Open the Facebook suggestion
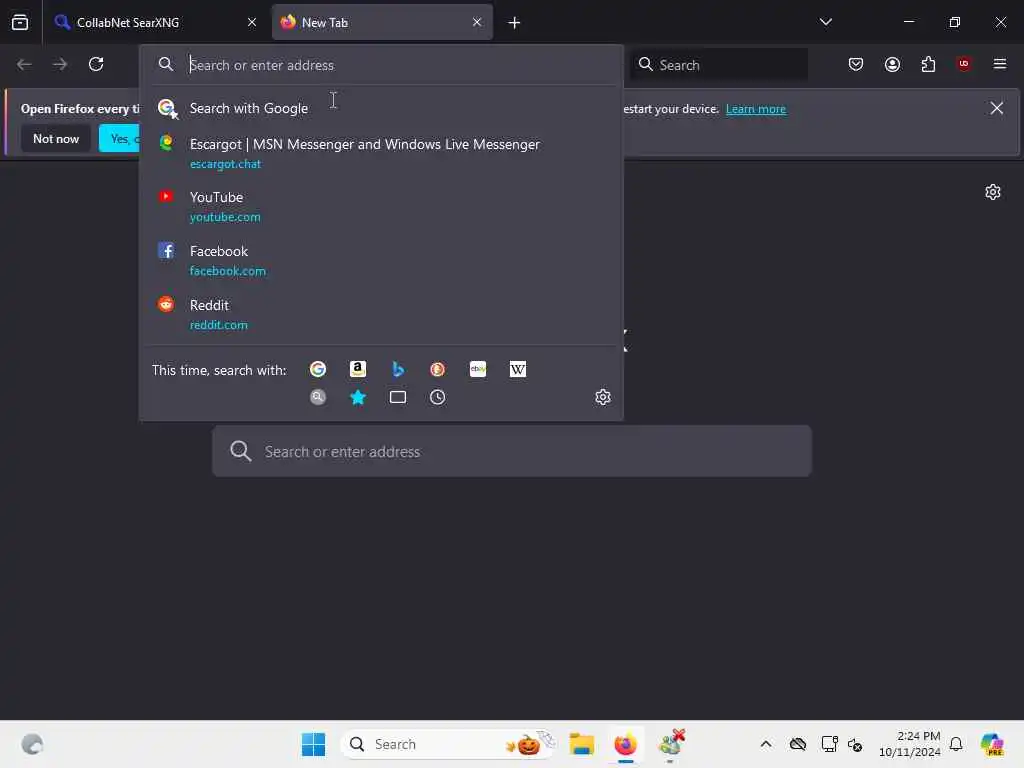Image resolution: width=1024 pixels, height=768 pixels. click(x=382, y=261)
